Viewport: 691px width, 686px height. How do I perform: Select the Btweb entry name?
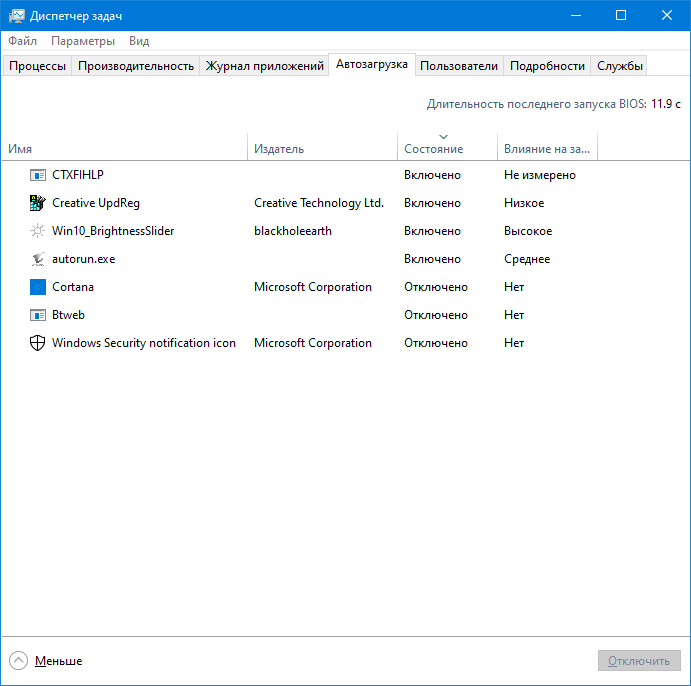point(68,315)
